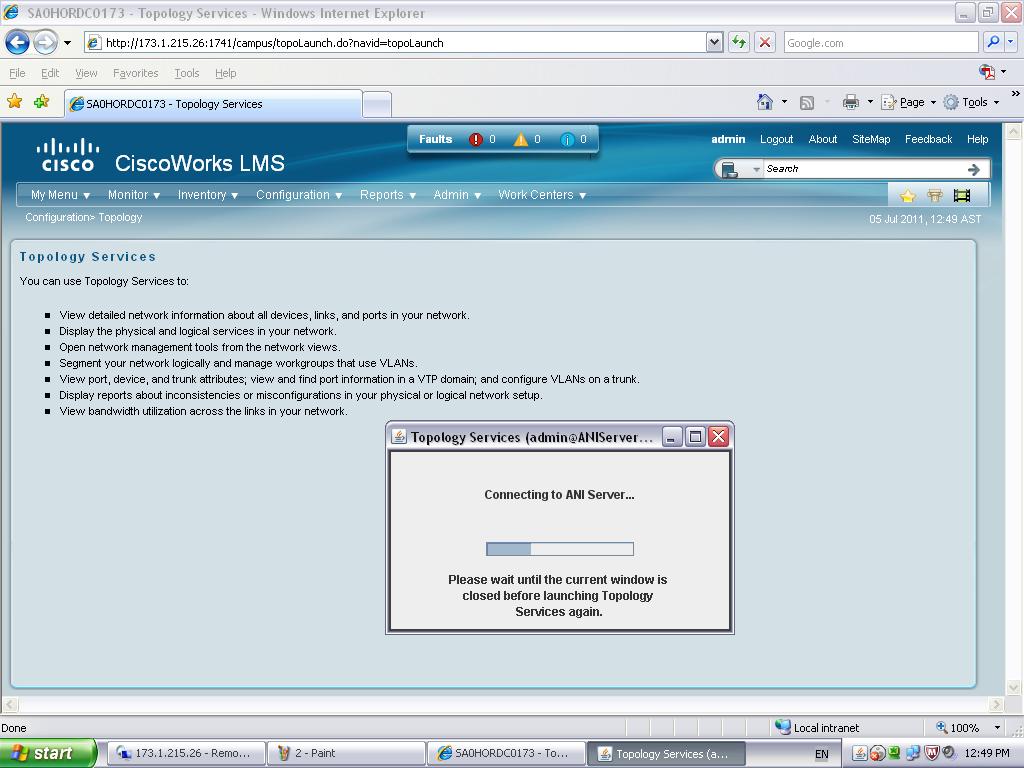1024x768 pixels.
Task: Click the Google search magnifier button
Action: (993, 42)
